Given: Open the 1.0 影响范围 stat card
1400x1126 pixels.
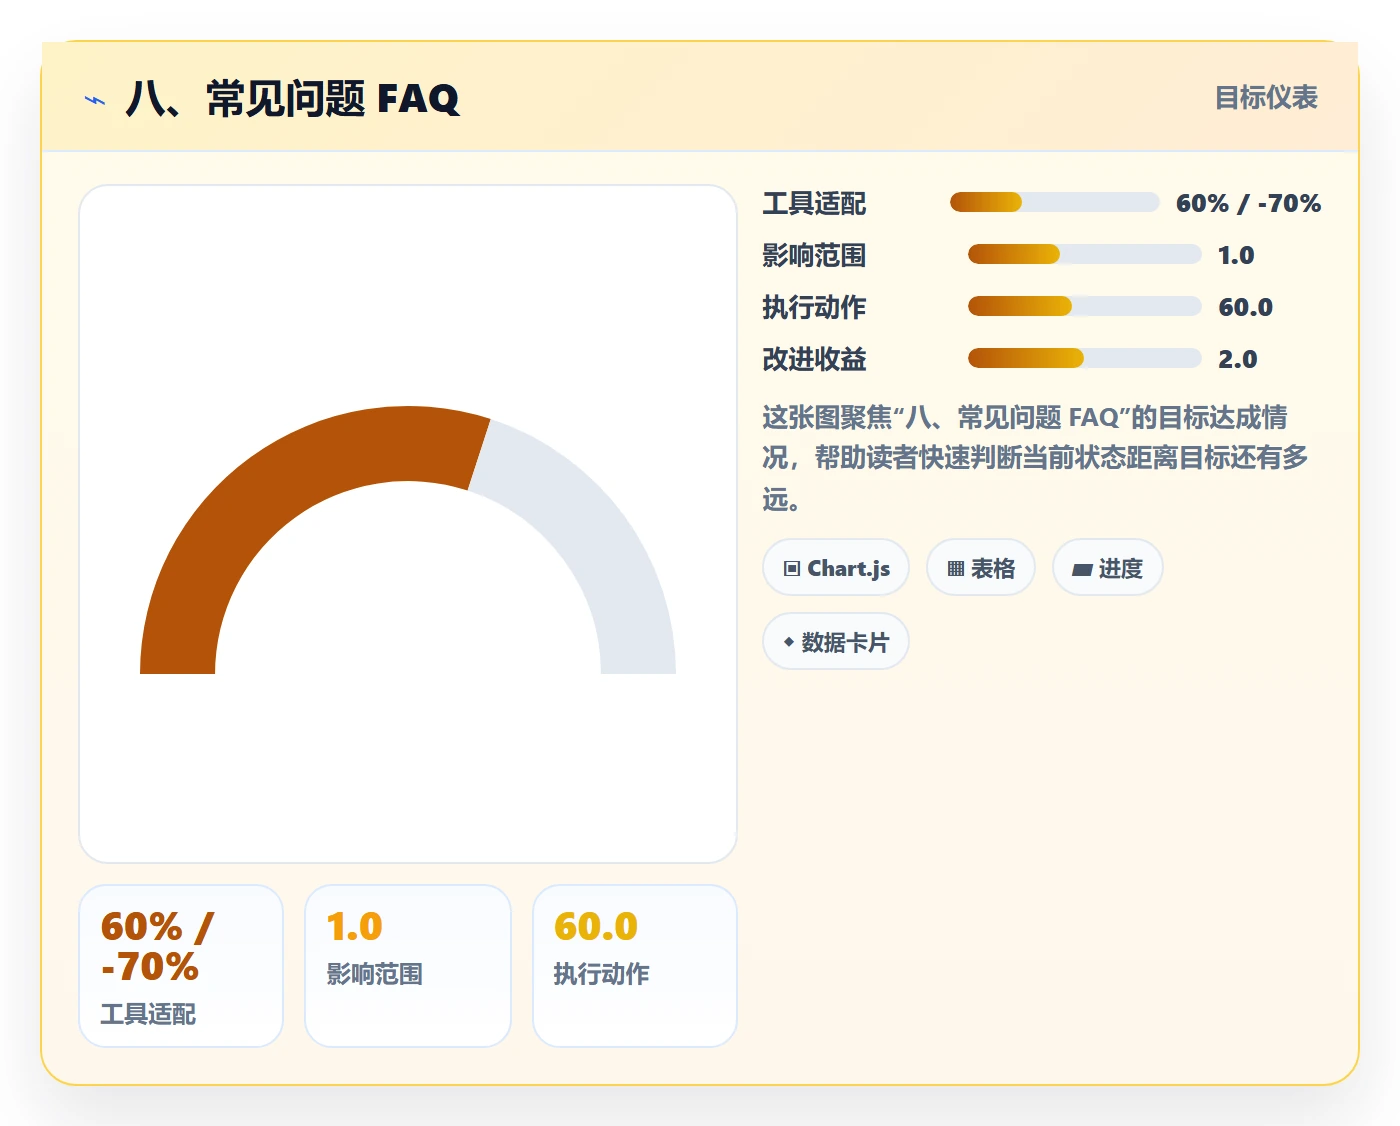Looking at the screenshot, I should coord(408,966).
